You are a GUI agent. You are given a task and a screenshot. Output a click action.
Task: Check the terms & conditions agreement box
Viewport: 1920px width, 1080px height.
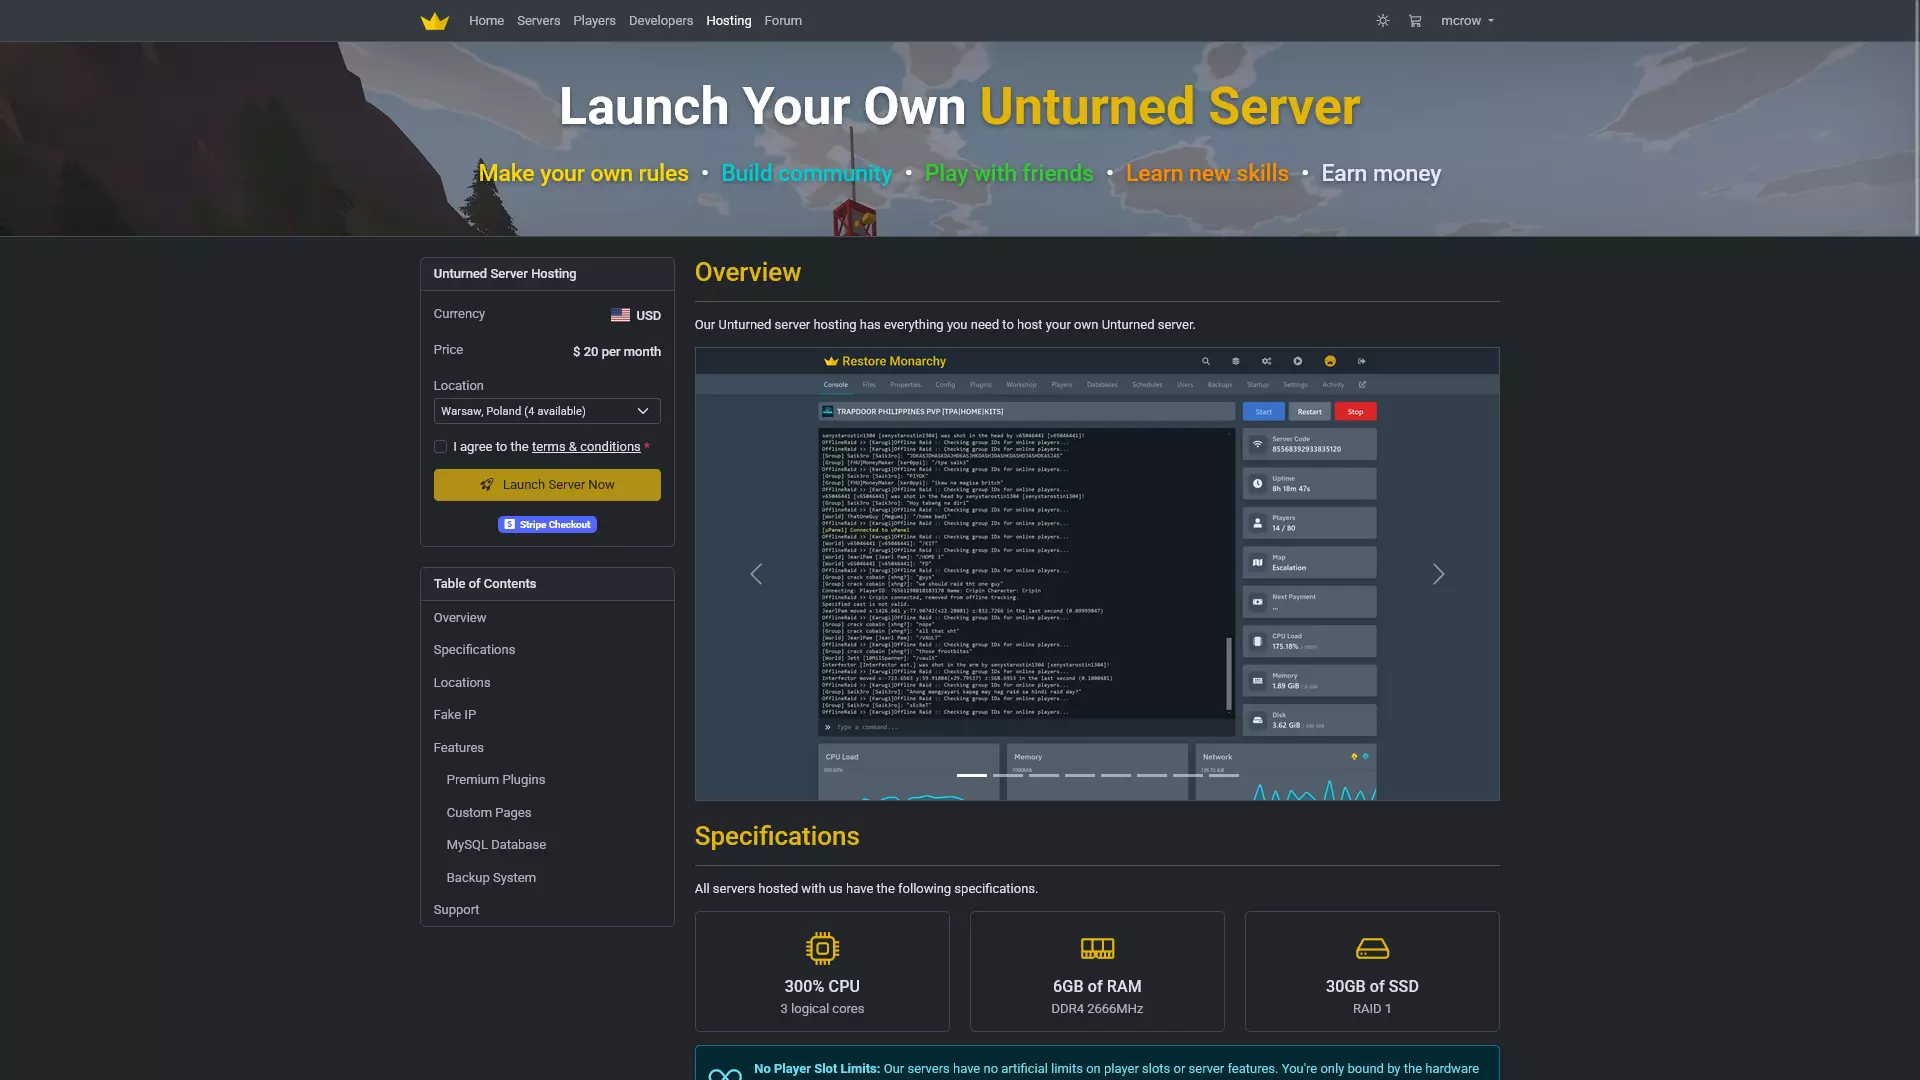coord(440,447)
